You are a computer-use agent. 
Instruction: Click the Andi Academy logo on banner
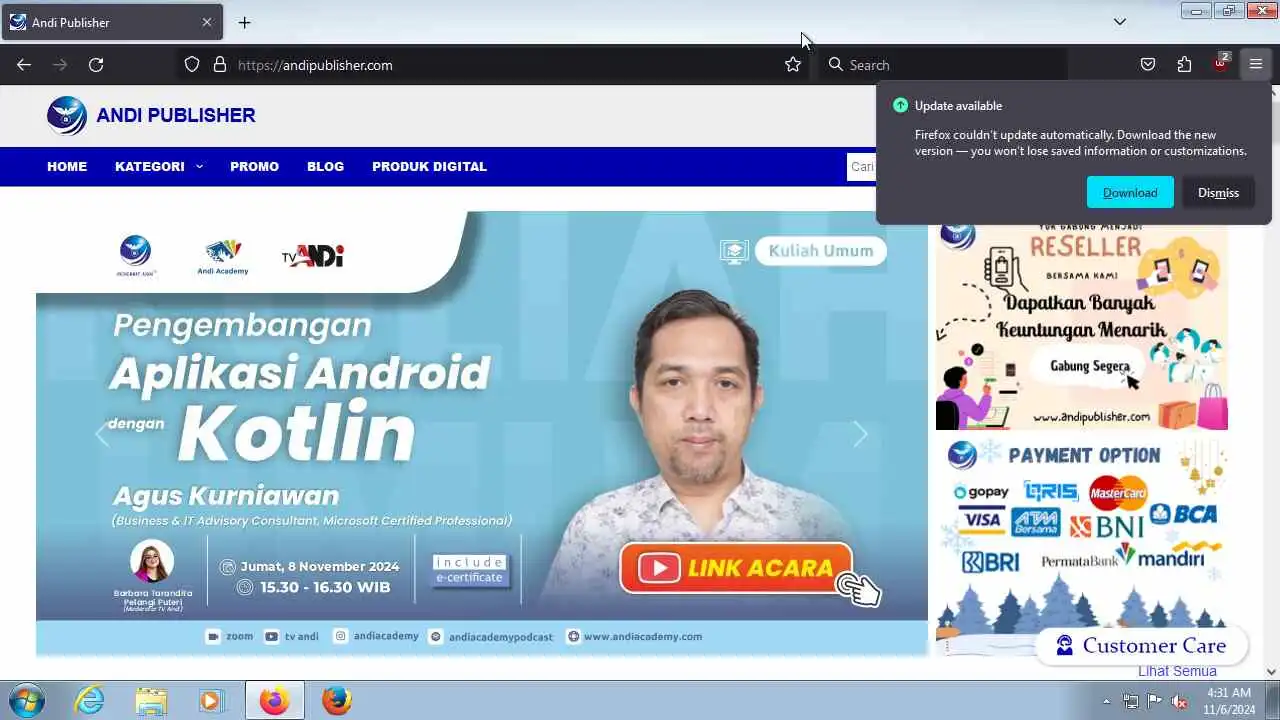coord(222,257)
